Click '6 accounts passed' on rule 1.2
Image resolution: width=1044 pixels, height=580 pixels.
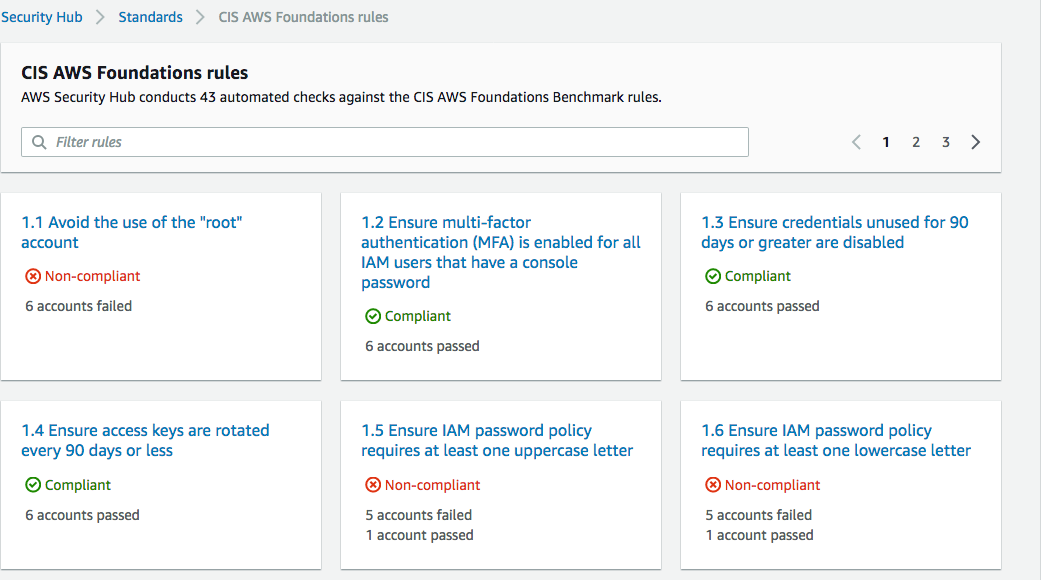click(x=422, y=346)
